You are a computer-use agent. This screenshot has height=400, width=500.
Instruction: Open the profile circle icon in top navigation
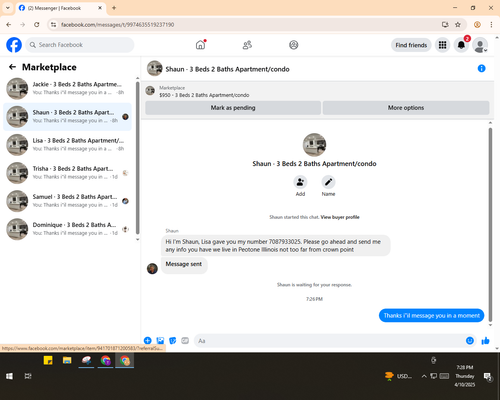(x=293, y=45)
